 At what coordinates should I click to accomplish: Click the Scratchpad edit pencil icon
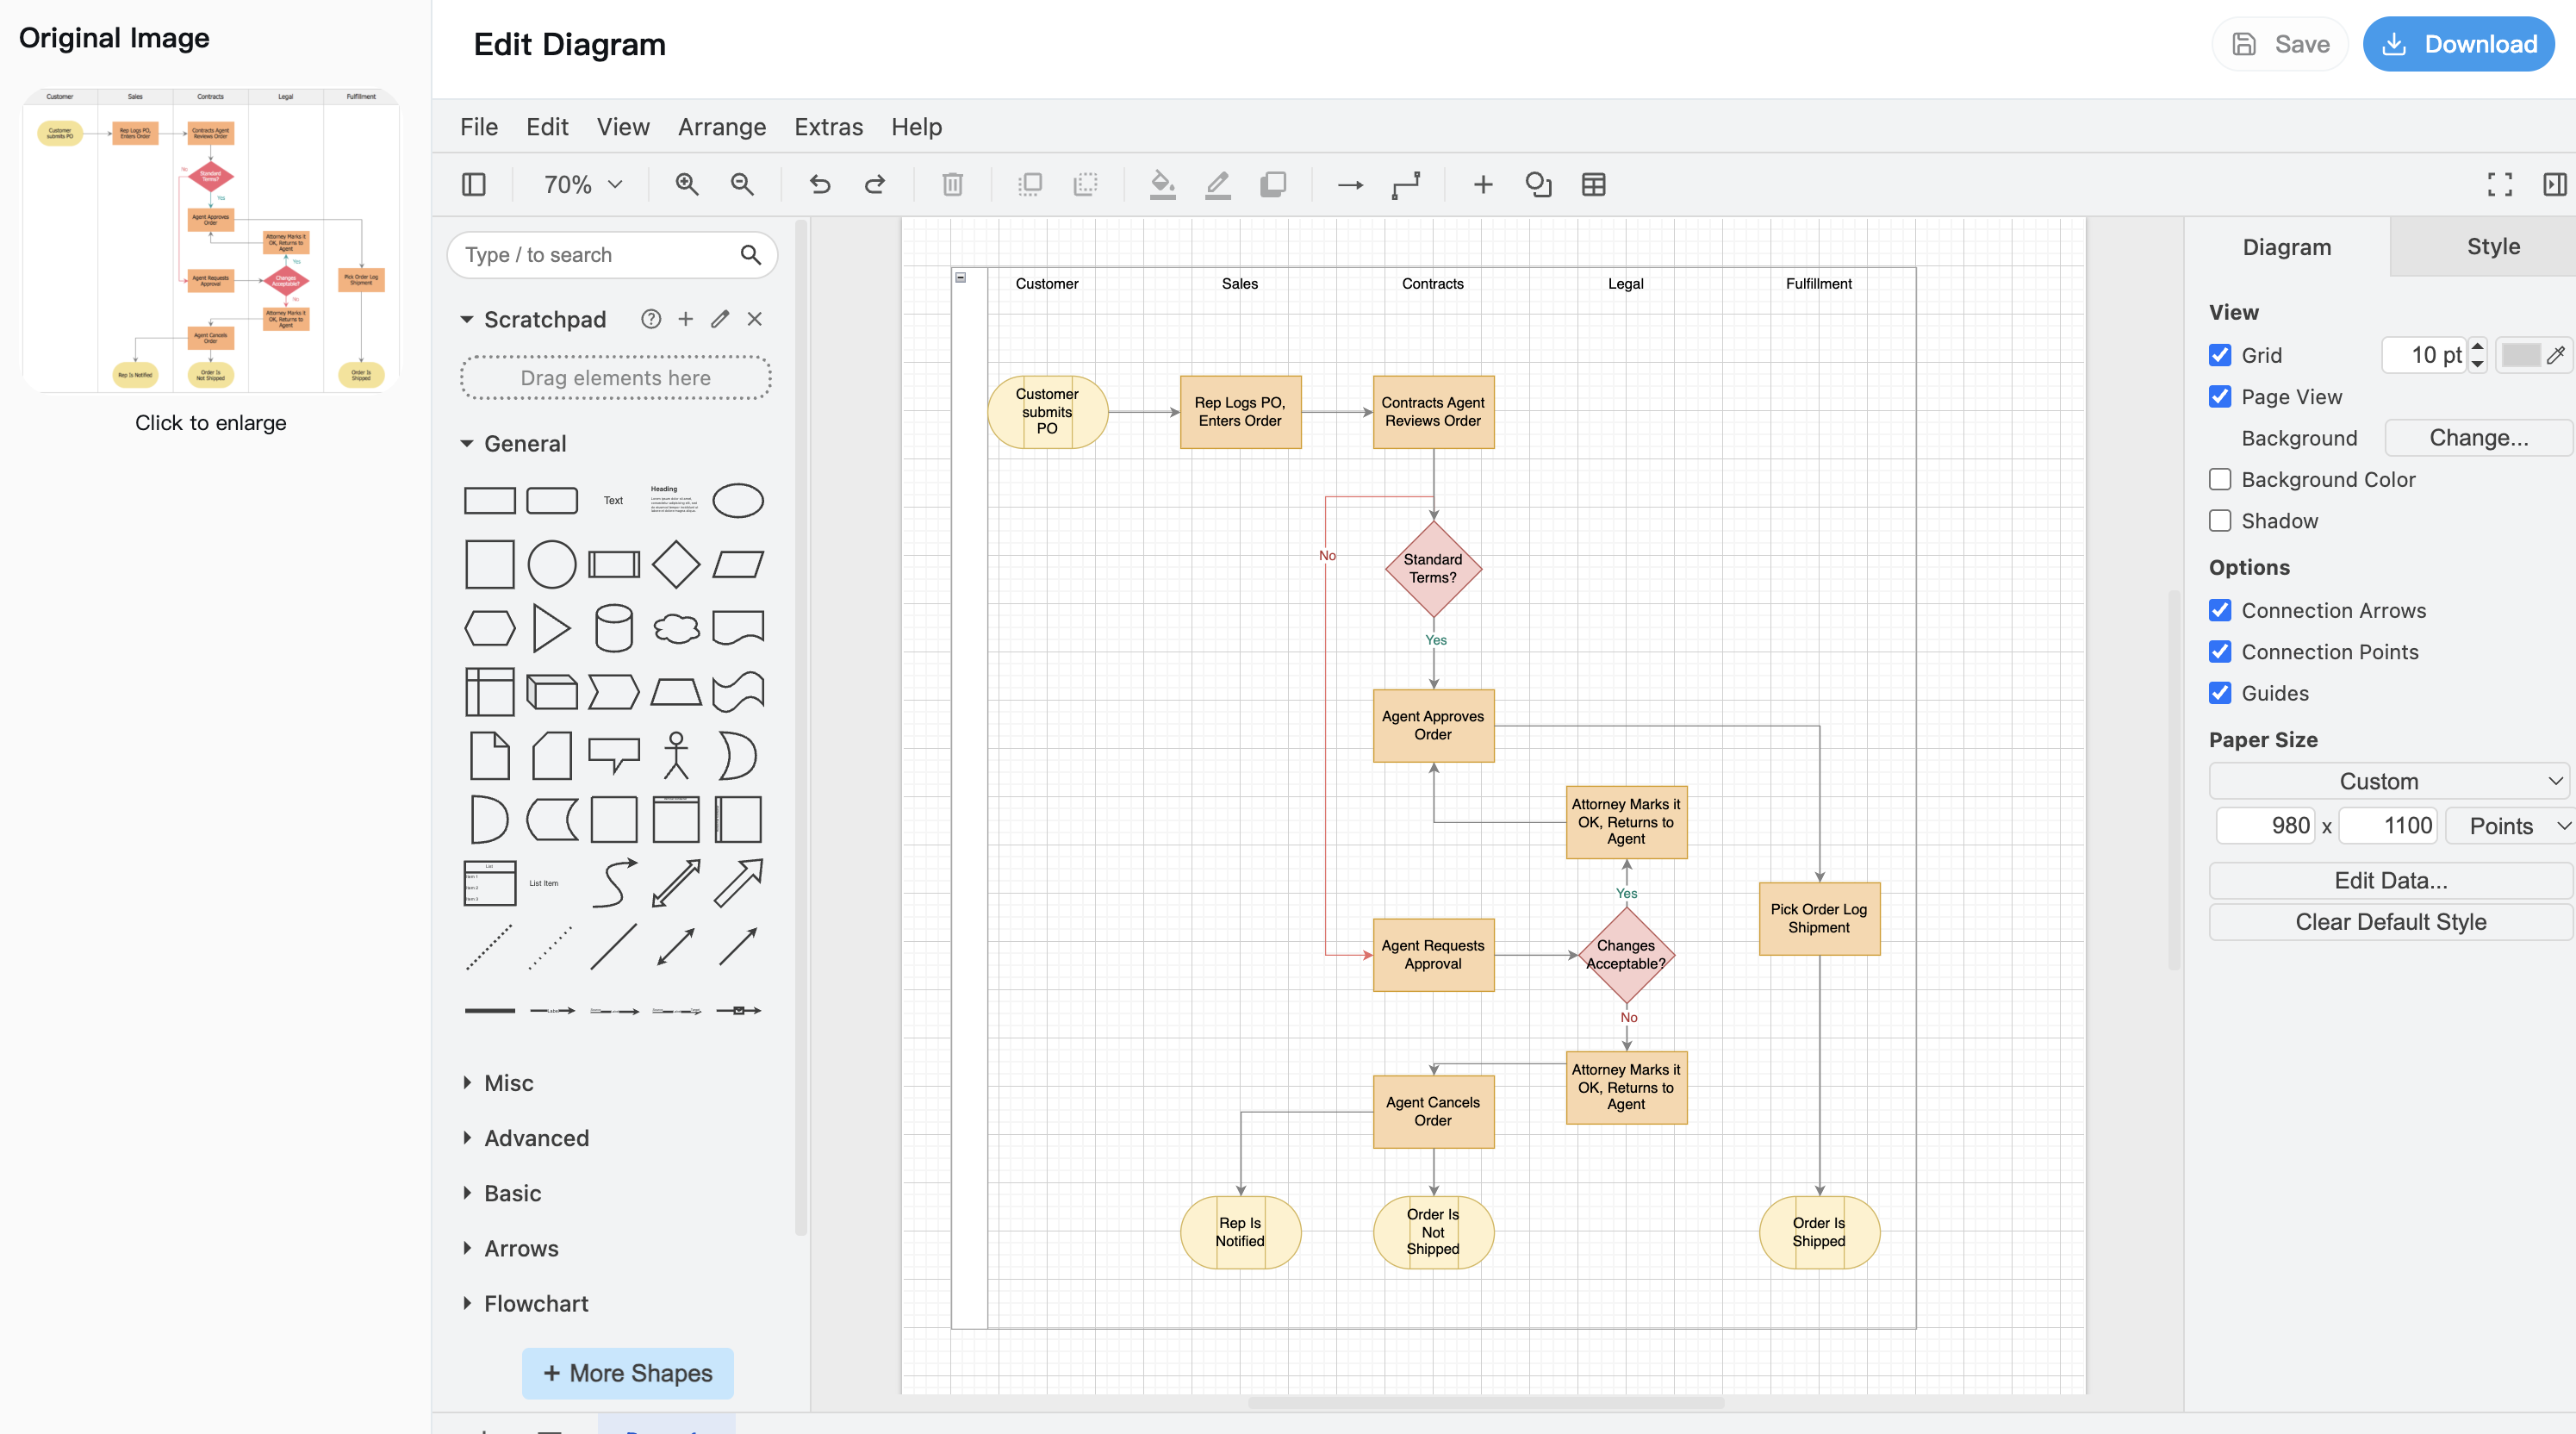pyautogui.click(x=720, y=319)
